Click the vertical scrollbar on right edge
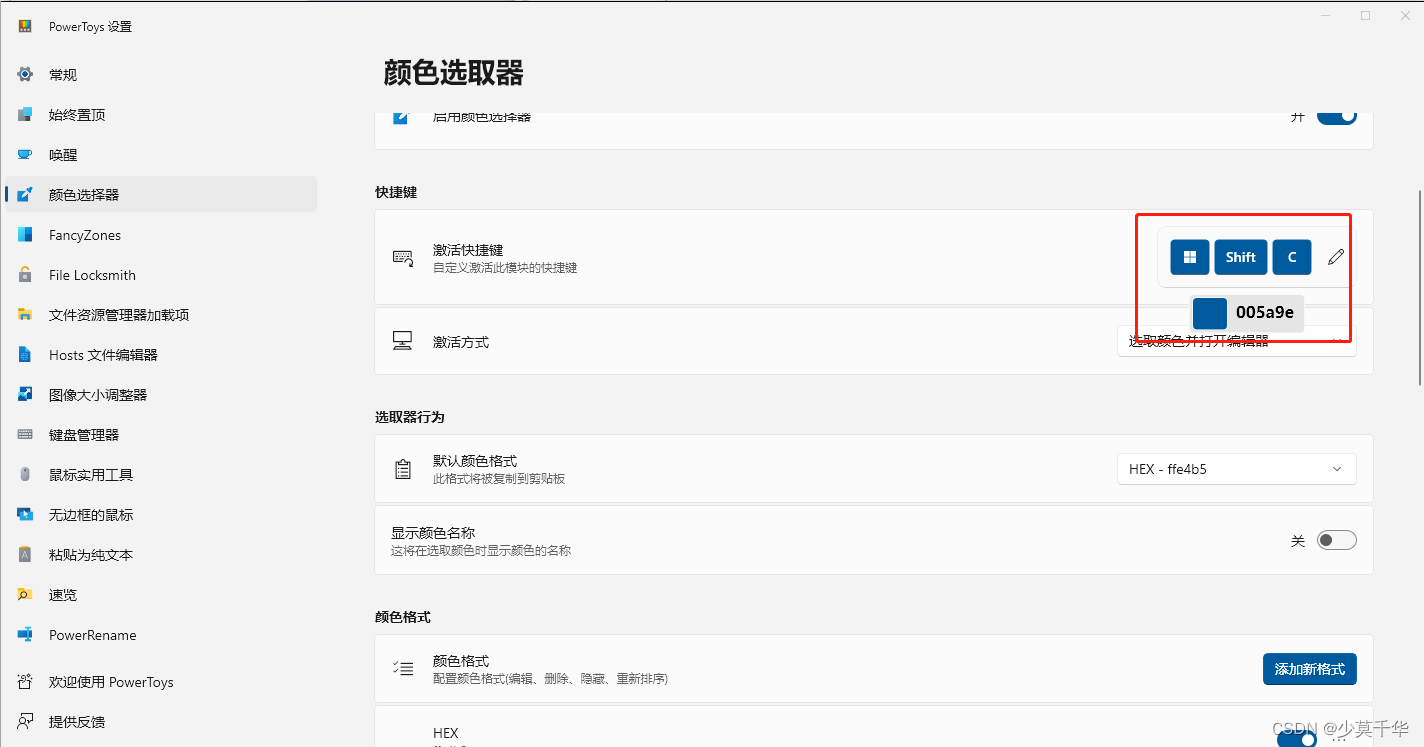 (1419, 288)
